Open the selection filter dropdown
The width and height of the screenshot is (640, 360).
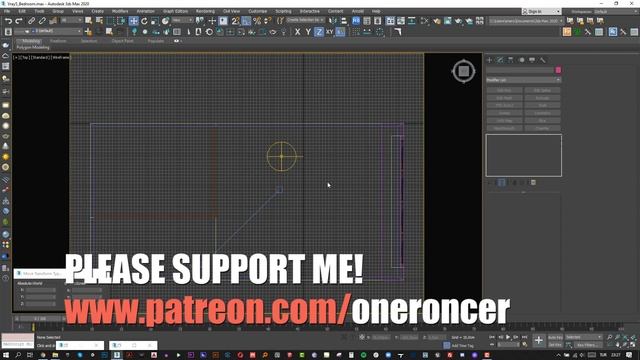click(71, 20)
